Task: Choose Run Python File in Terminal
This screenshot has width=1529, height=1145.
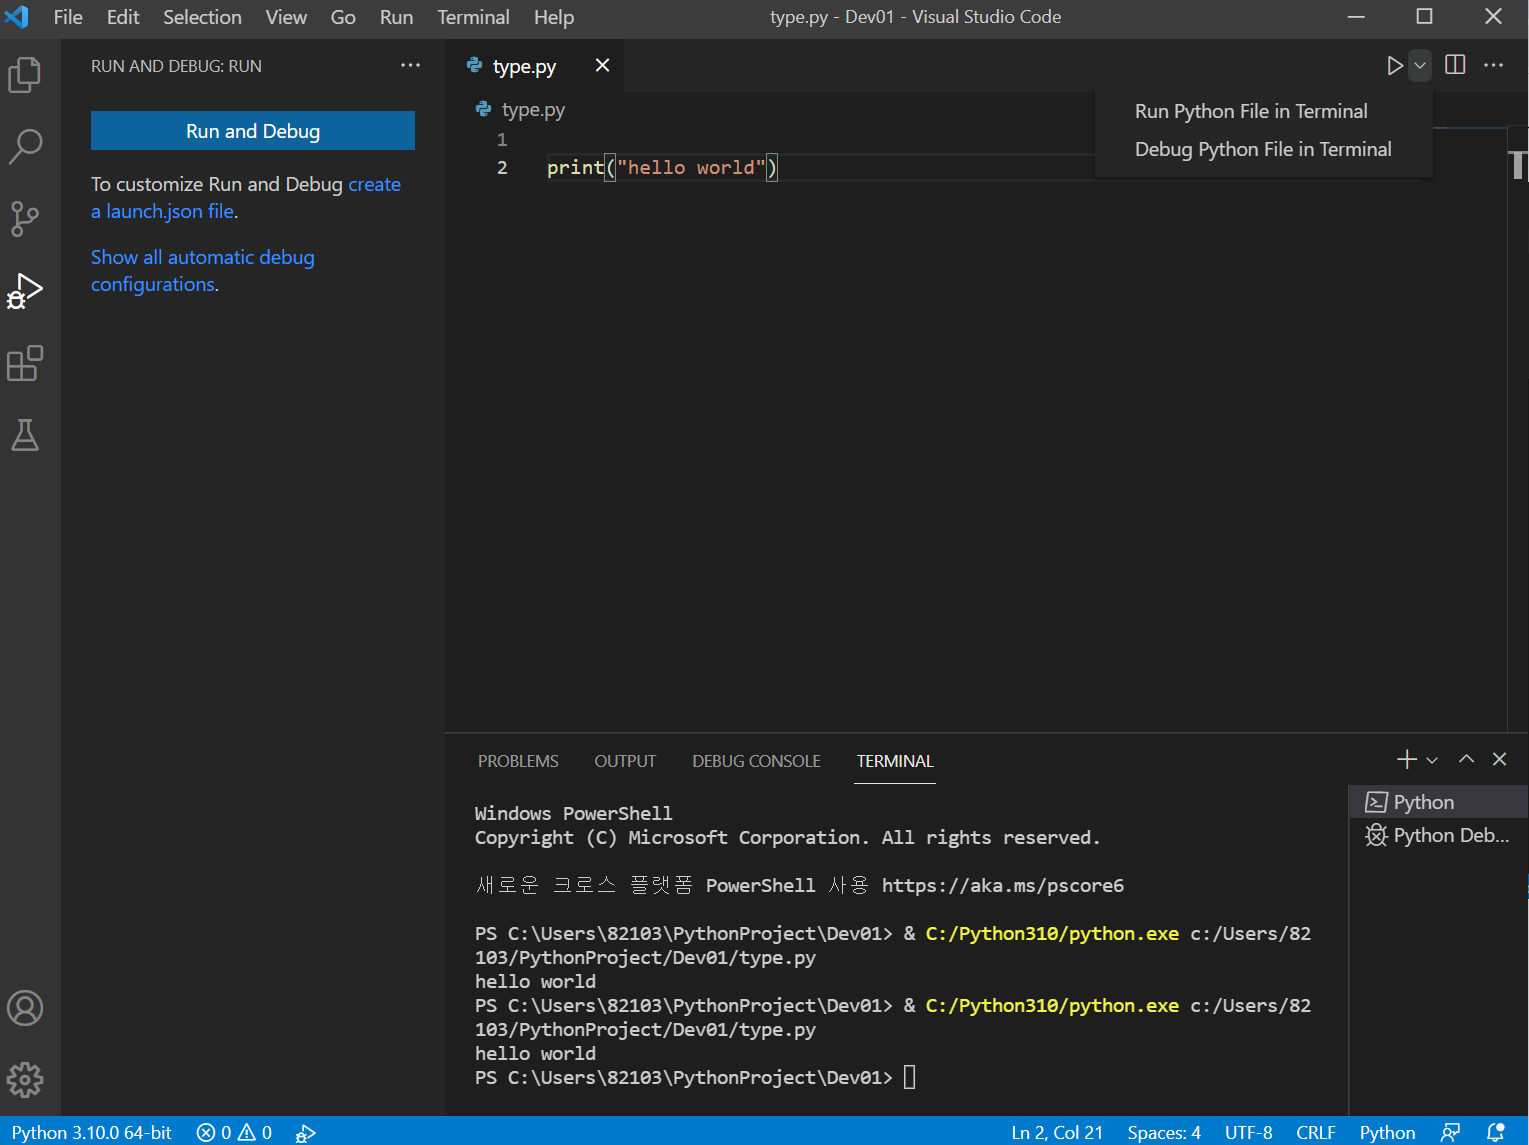Action: click(x=1251, y=111)
